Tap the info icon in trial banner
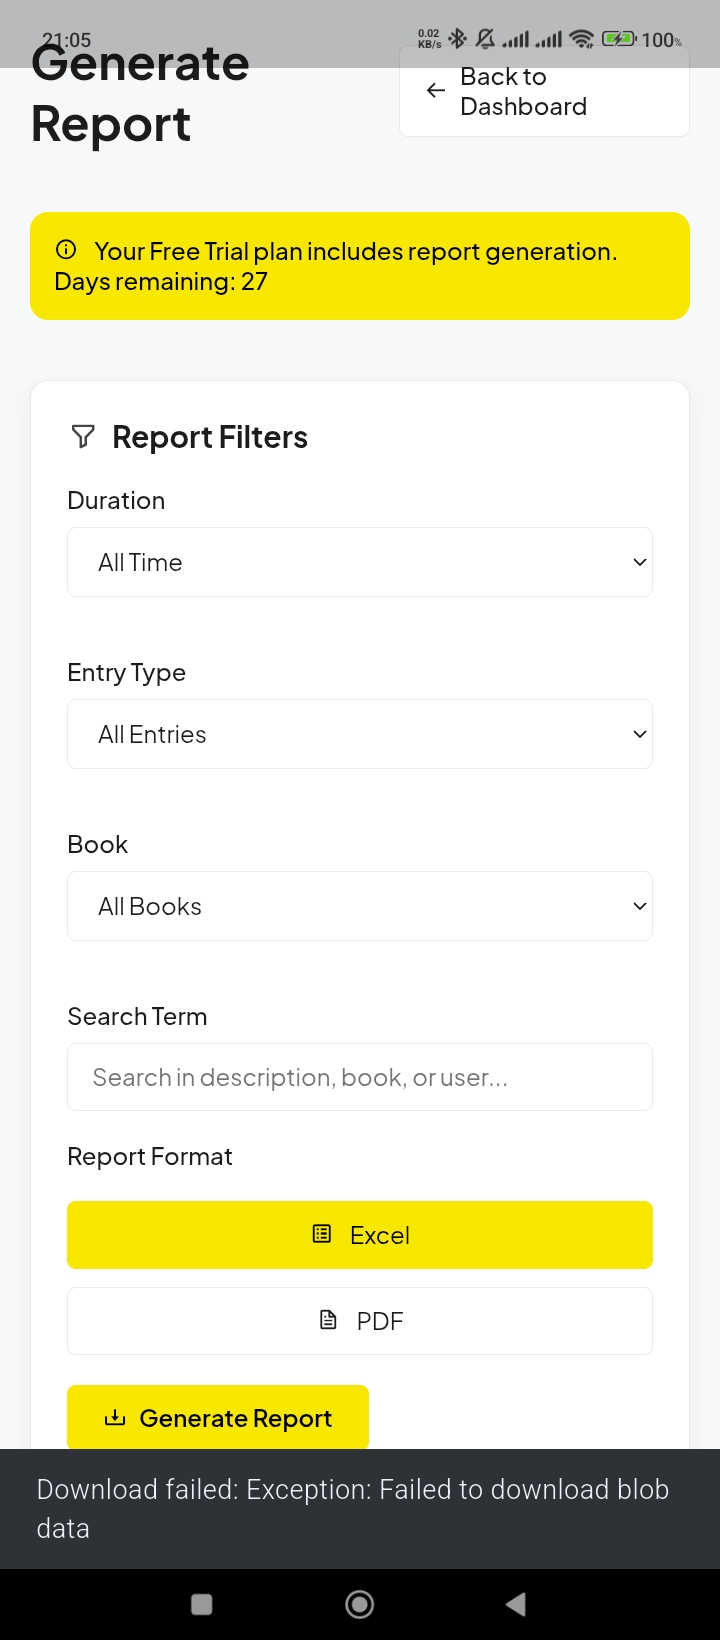This screenshot has width=720, height=1640. [66, 249]
